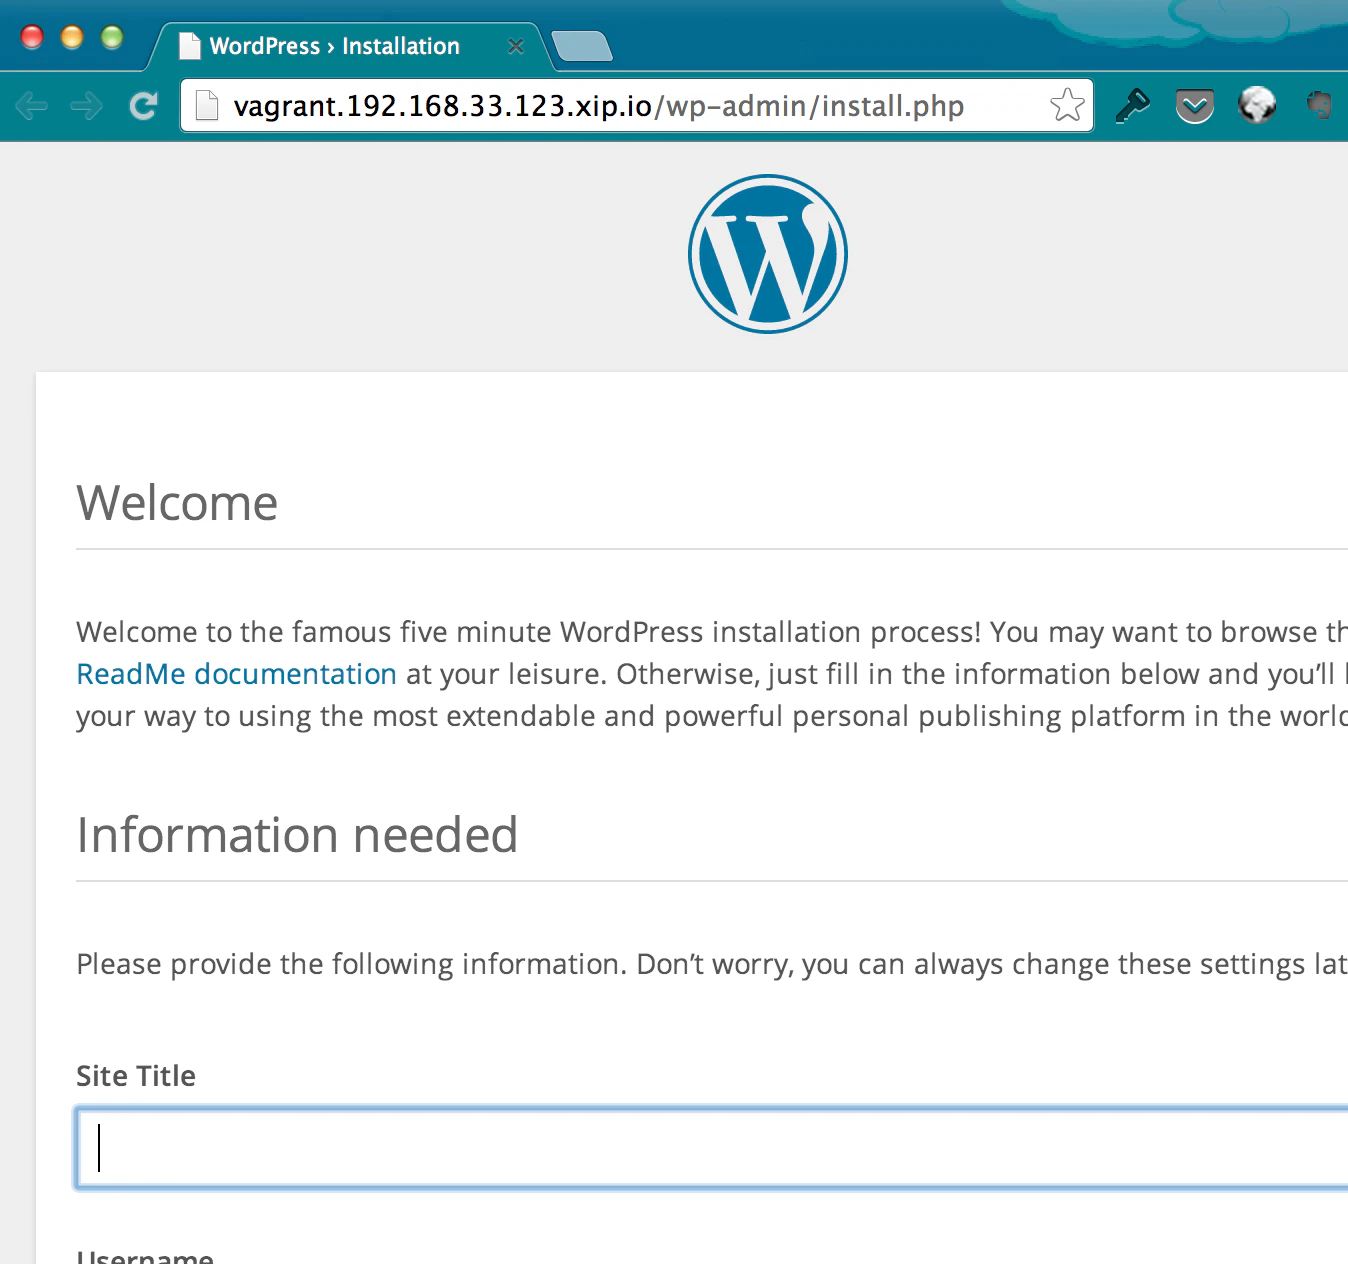Open the key password extension icon
The height and width of the screenshot is (1264, 1348).
pyautogui.click(x=1132, y=105)
